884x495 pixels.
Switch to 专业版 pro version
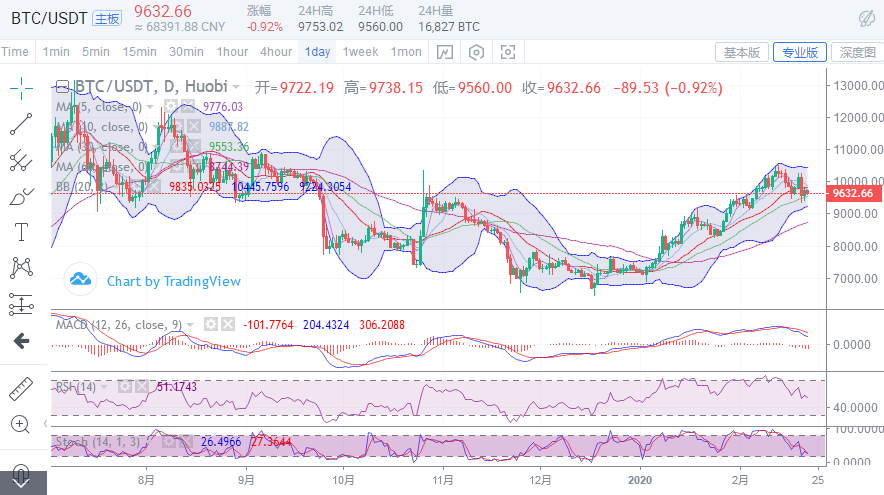(799, 52)
